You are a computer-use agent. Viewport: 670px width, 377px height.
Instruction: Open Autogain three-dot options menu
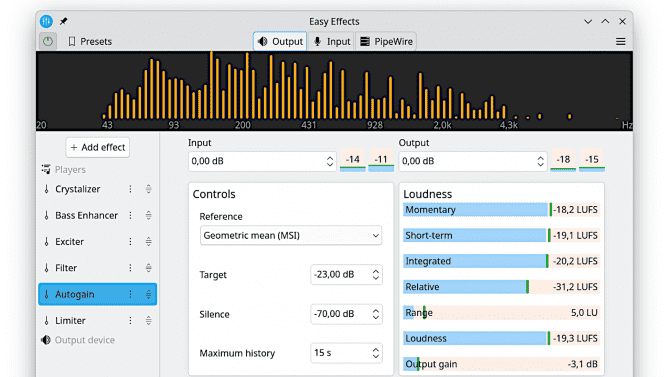pyautogui.click(x=130, y=294)
